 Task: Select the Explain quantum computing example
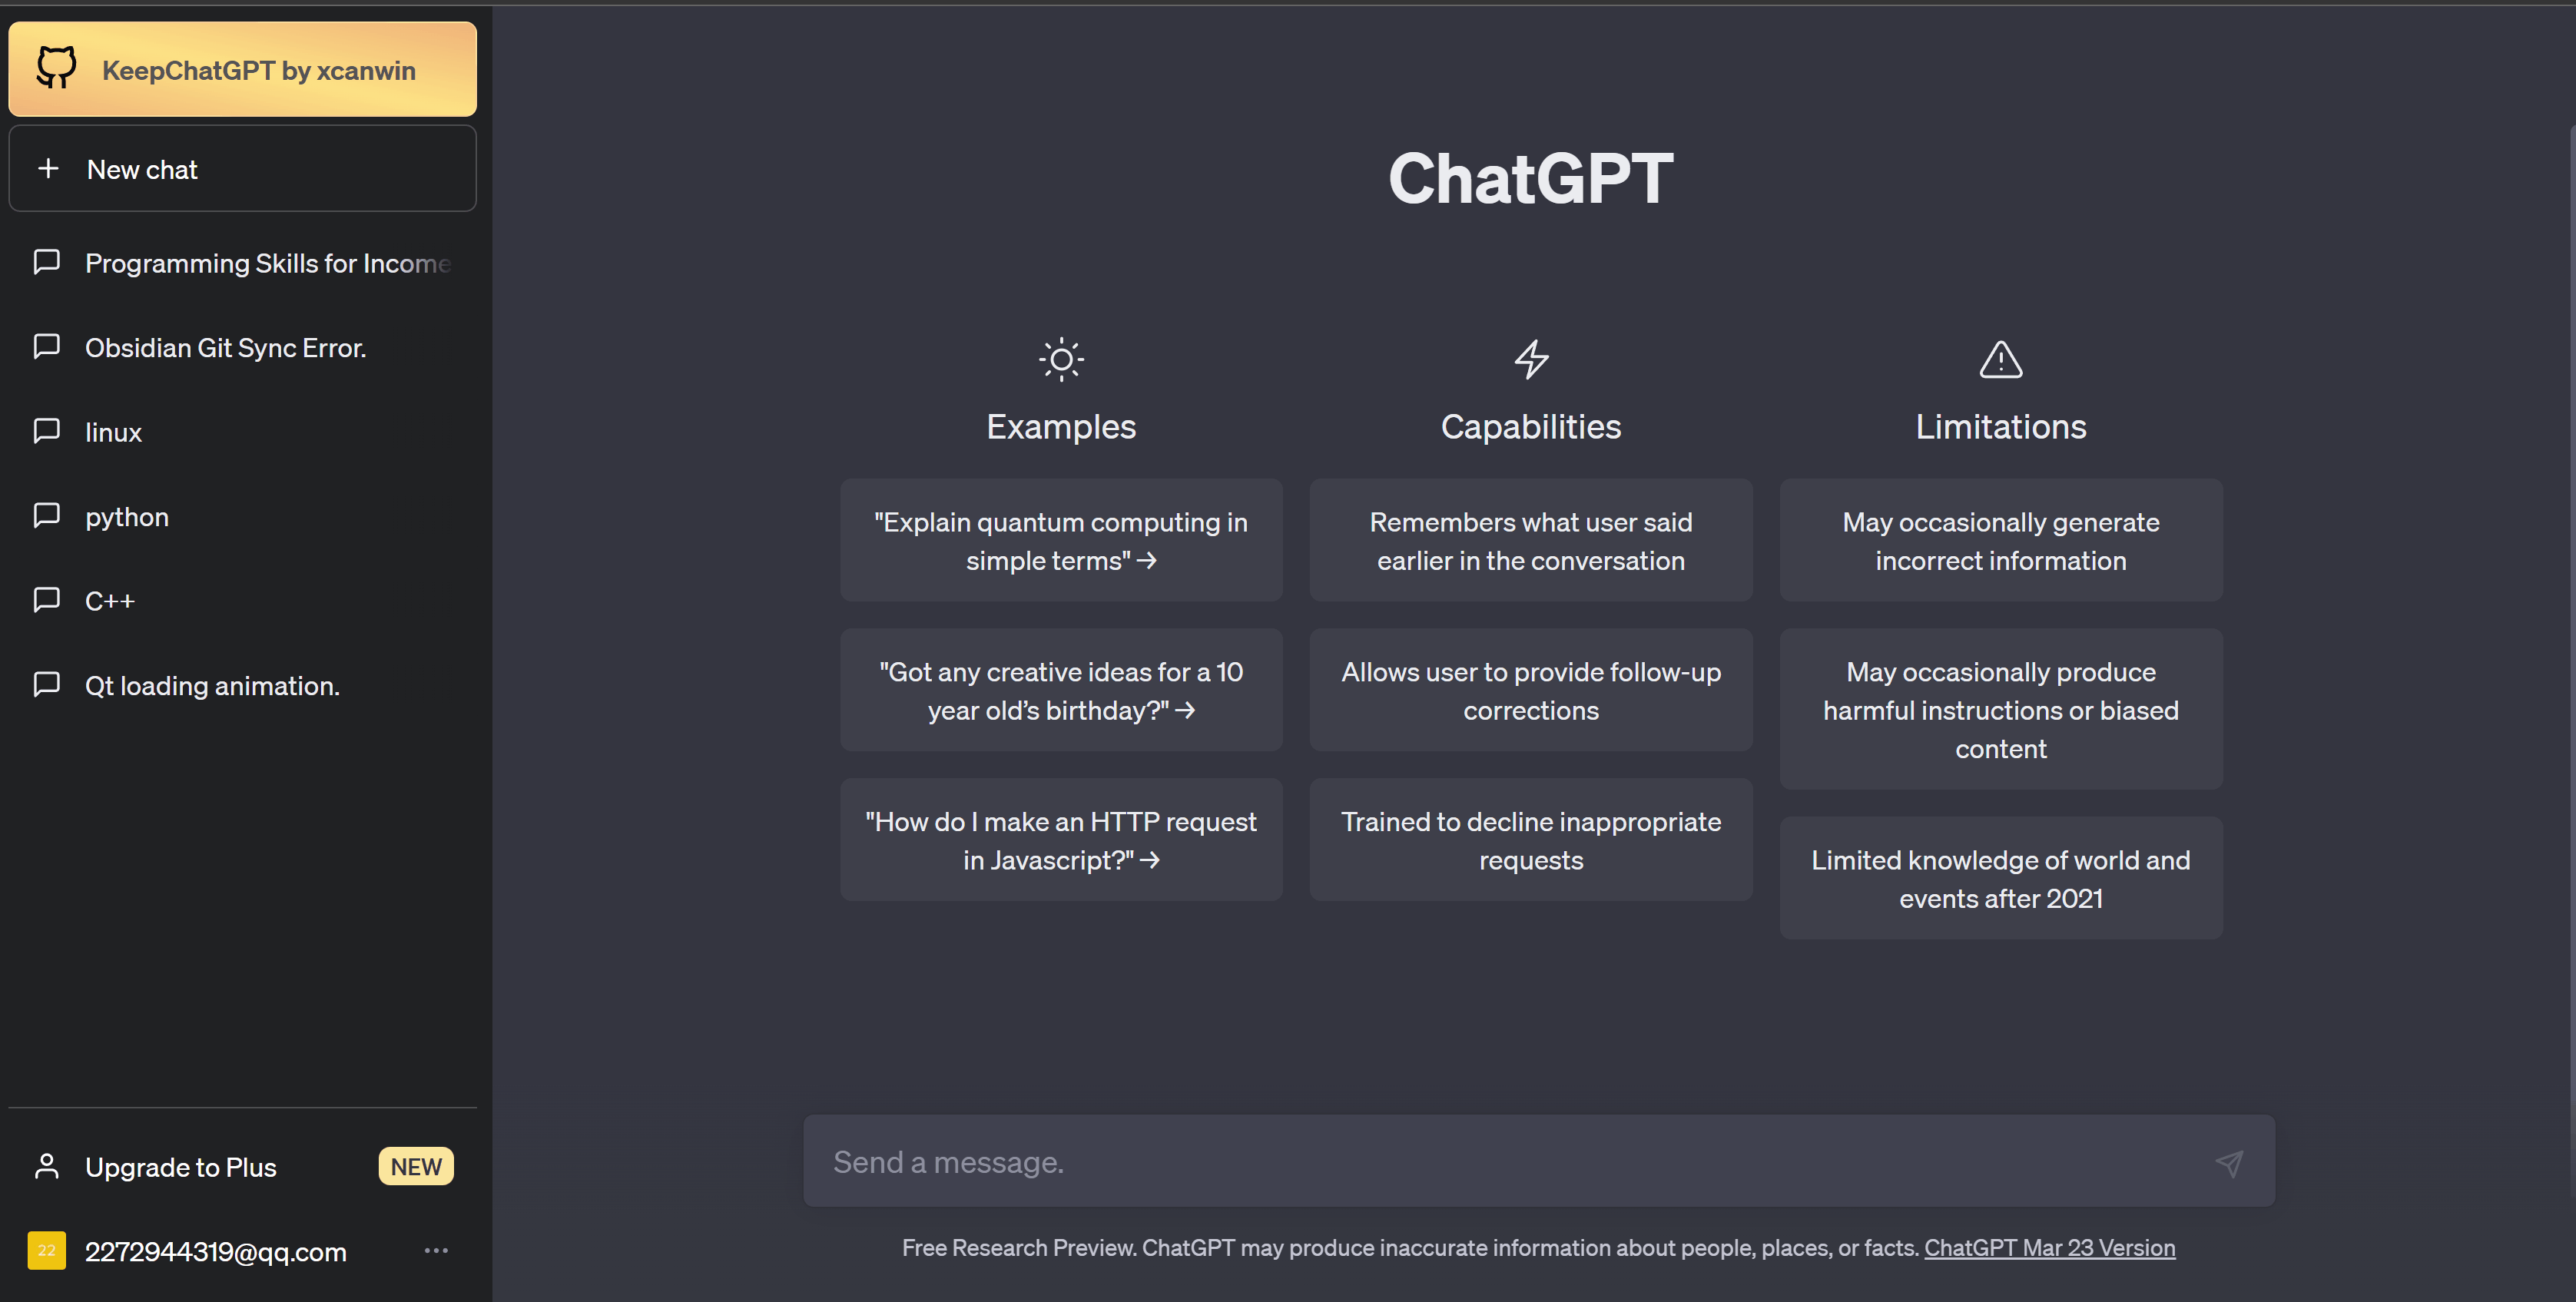click(1061, 540)
